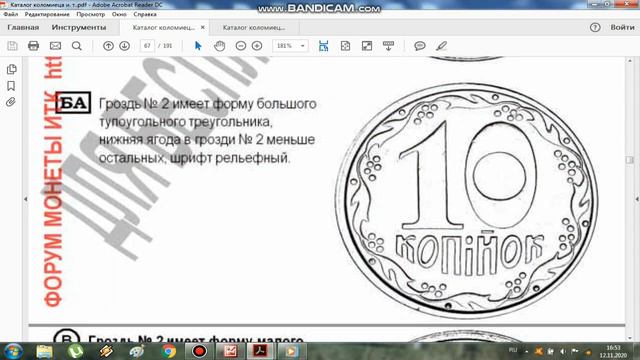Image resolution: width=640 pixels, height=360 pixels.
Task: Print the document with printer icon
Action: 33,46
